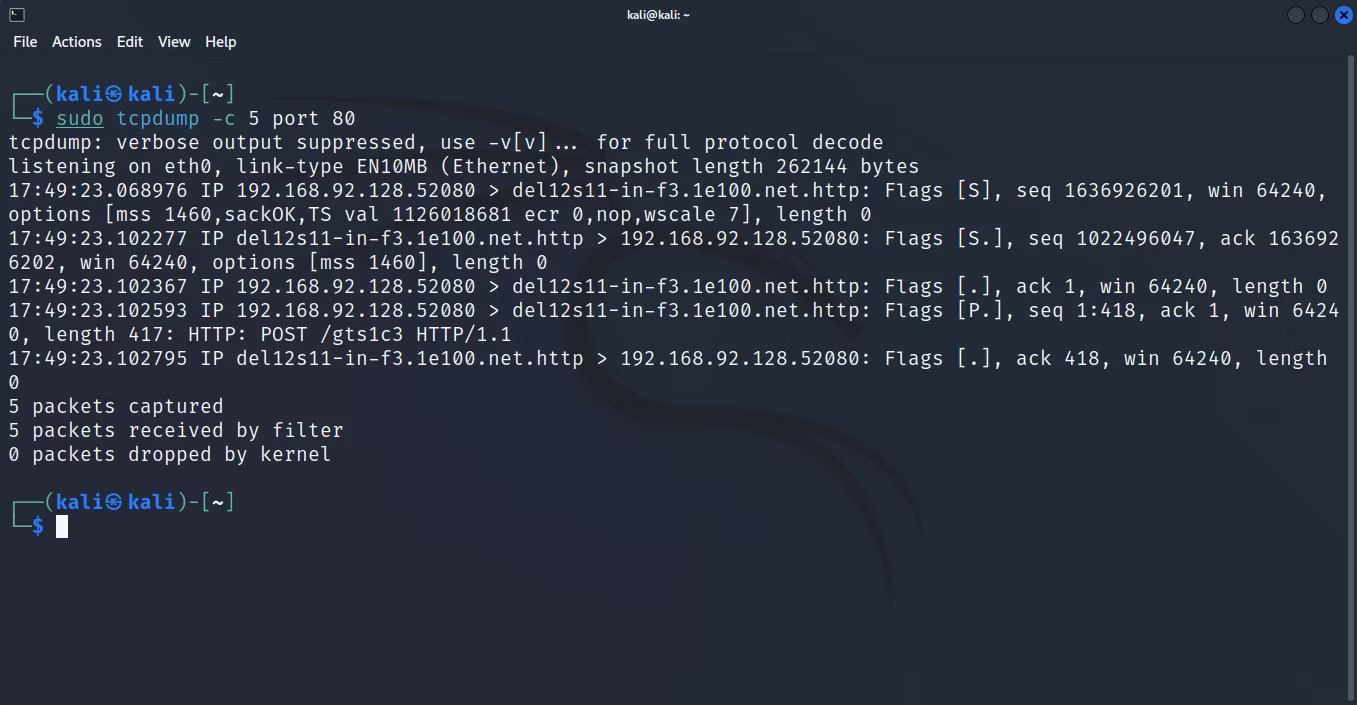Close the terminal with the blue X
Screen dimensions: 1357x705
coord(1344,15)
